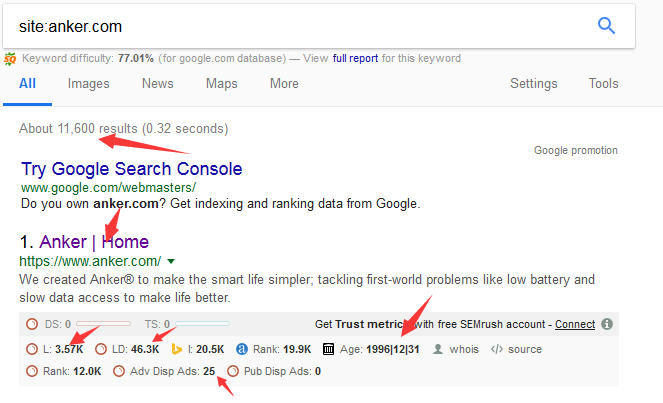This screenshot has height=403, width=663.
Task: Open the More search menu
Action: (x=284, y=84)
